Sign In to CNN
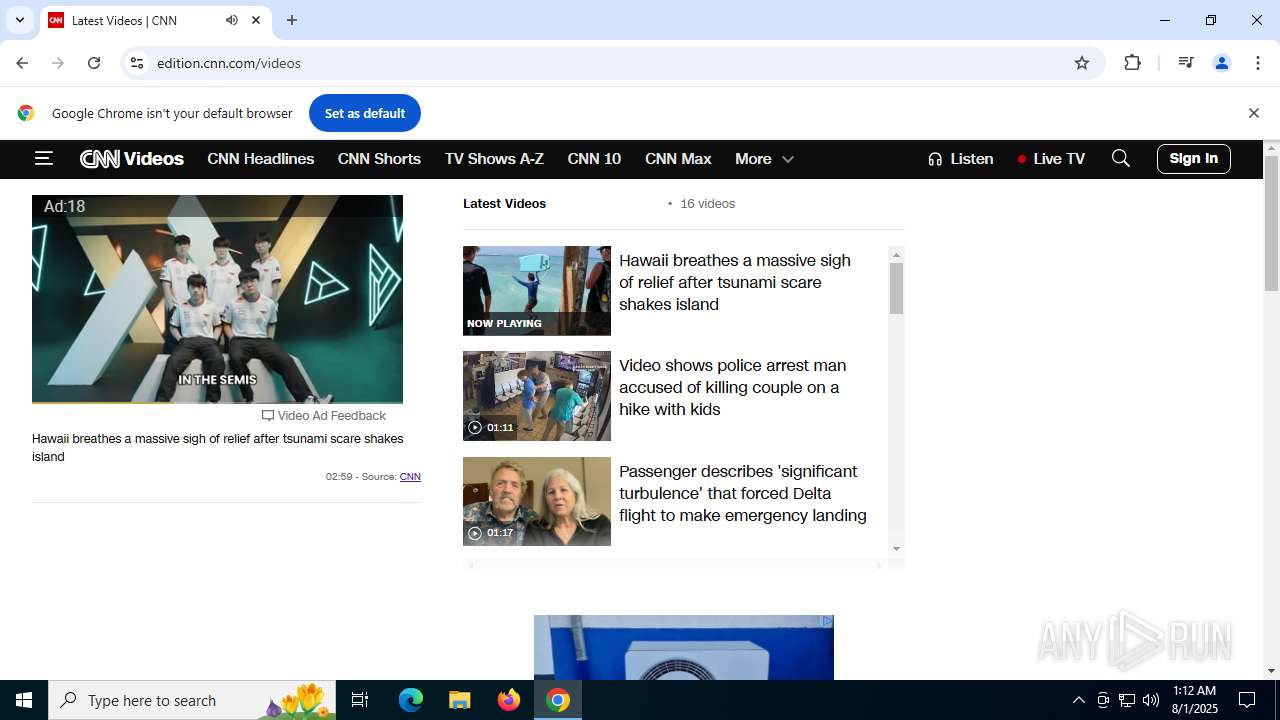1280x720 pixels. tap(1194, 158)
